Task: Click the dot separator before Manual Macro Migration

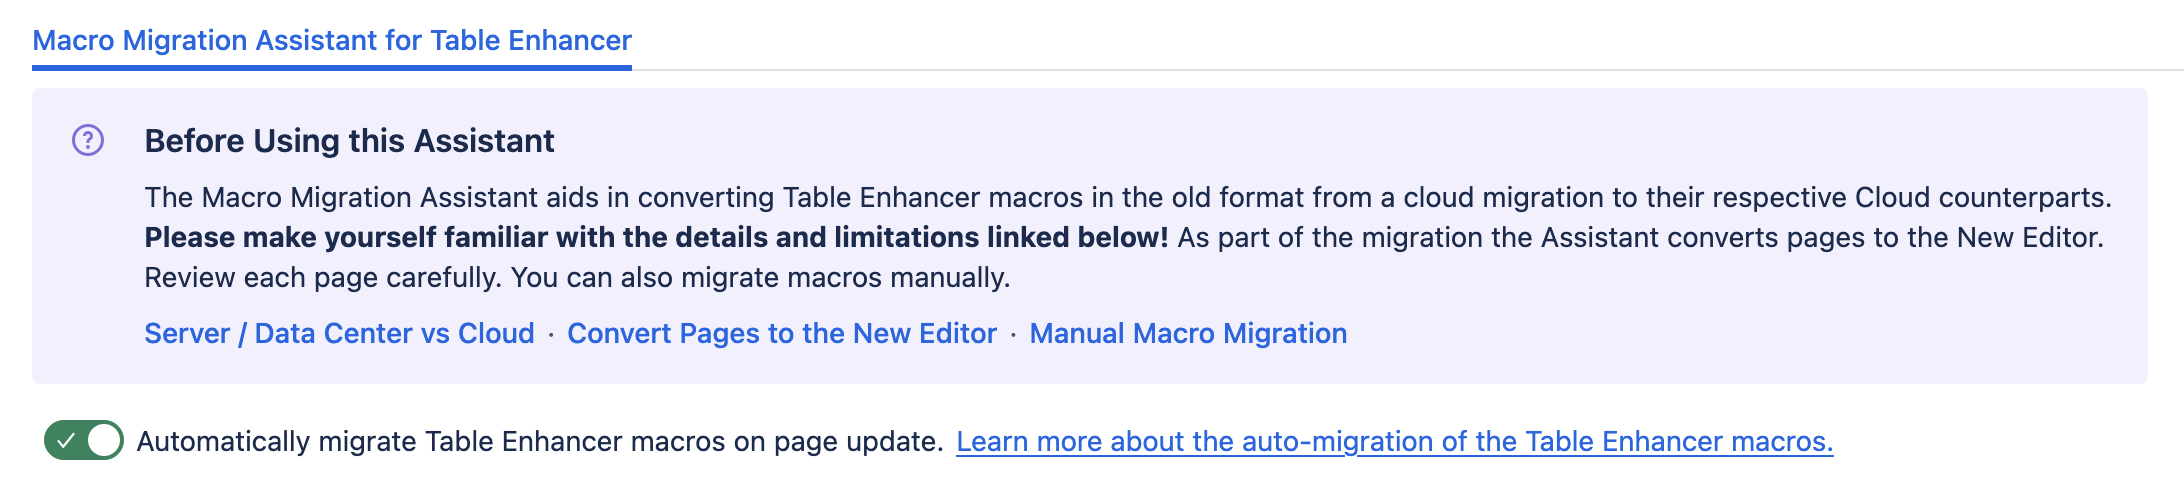Action: point(1013,335)
